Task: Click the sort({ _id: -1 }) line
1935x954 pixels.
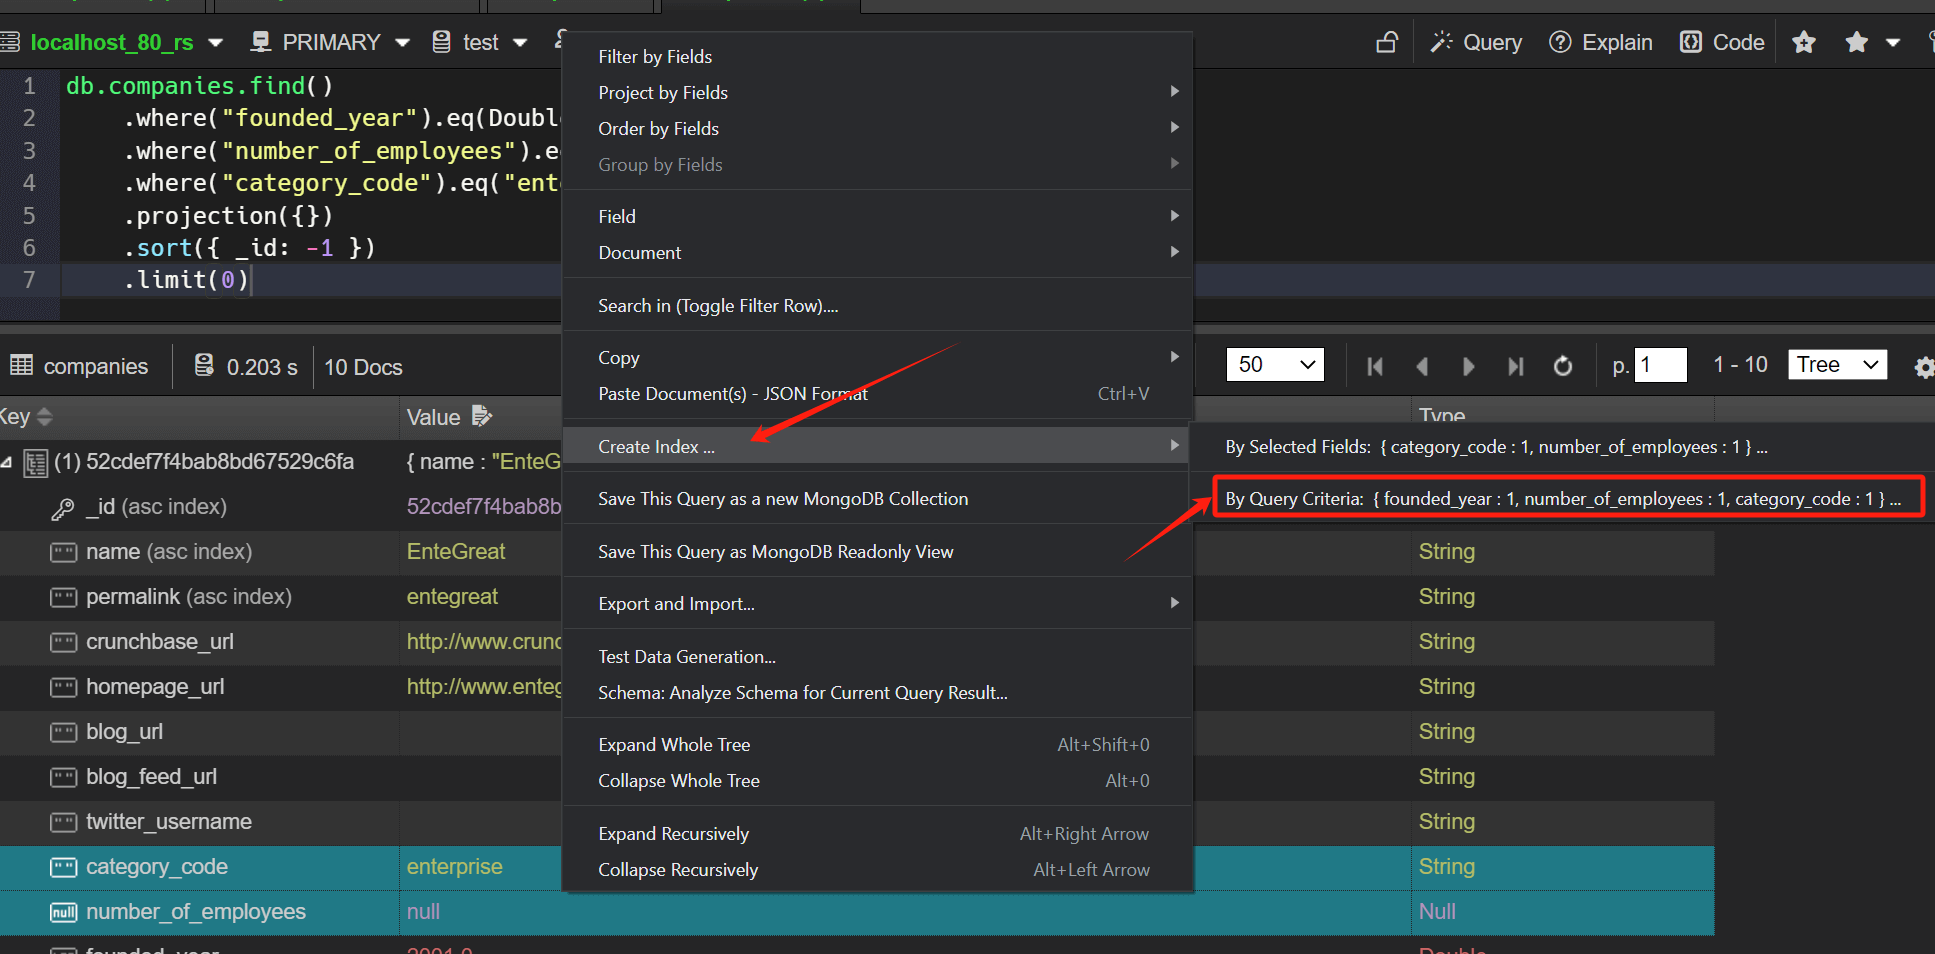Action: (249, 248)
